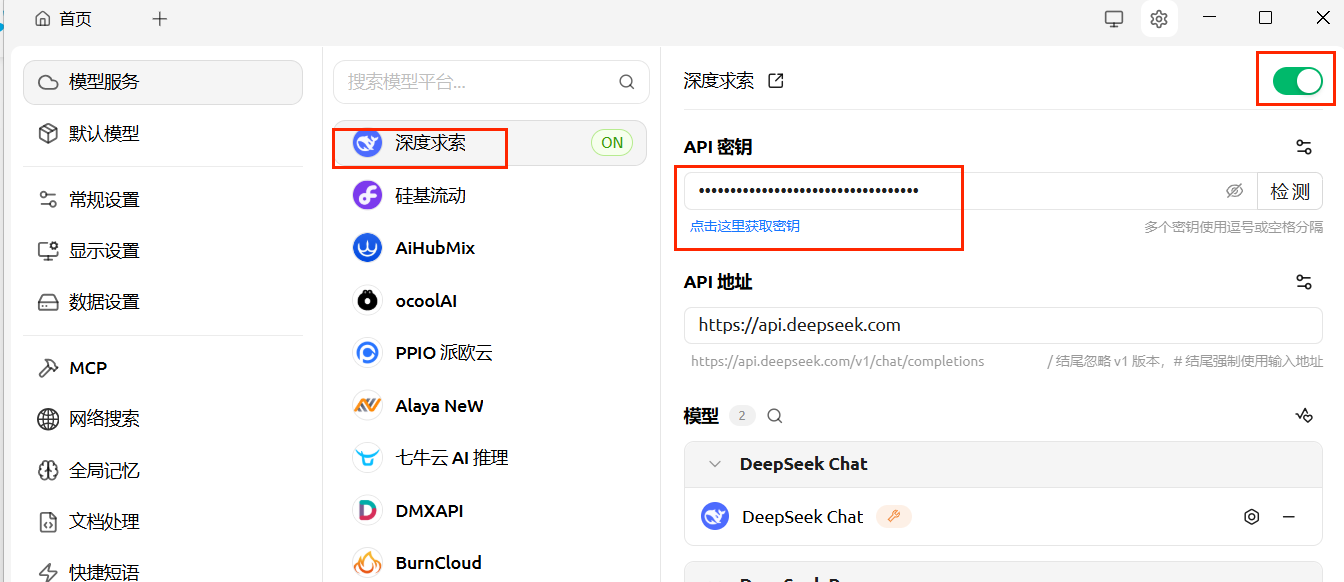
Task: Click the ON badge on 深度求索
Action: click(x=612, y=143)
